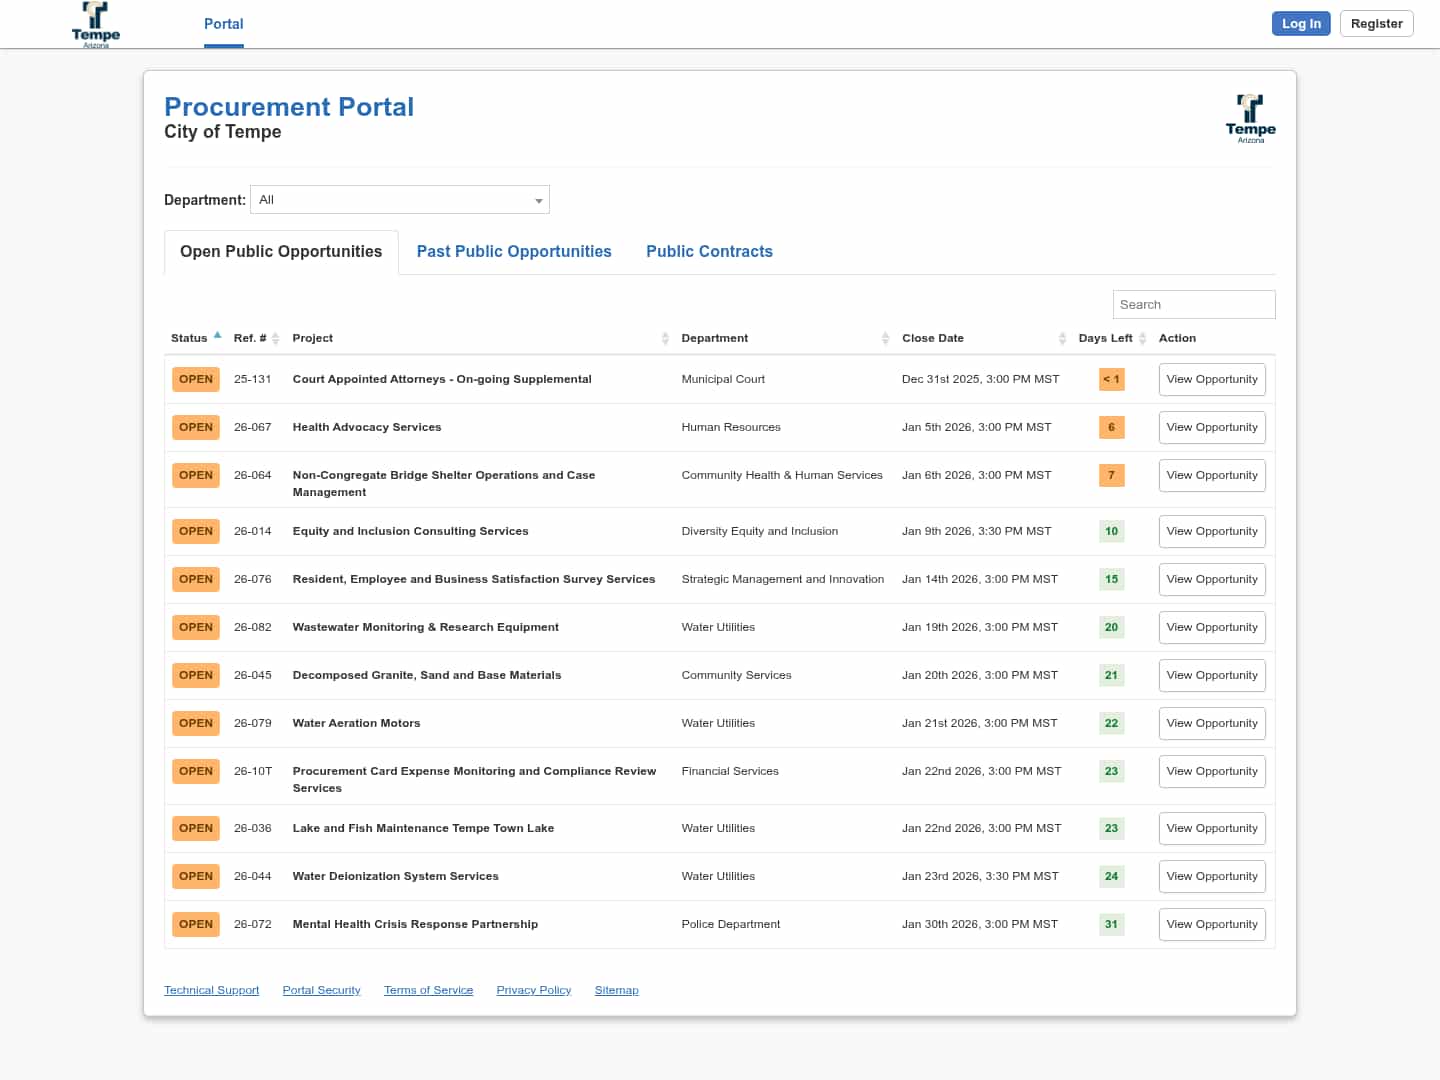View opportunity for Water Aeration Motors
Screen dimensions: 1440x1080
(x=1212, y=724)
